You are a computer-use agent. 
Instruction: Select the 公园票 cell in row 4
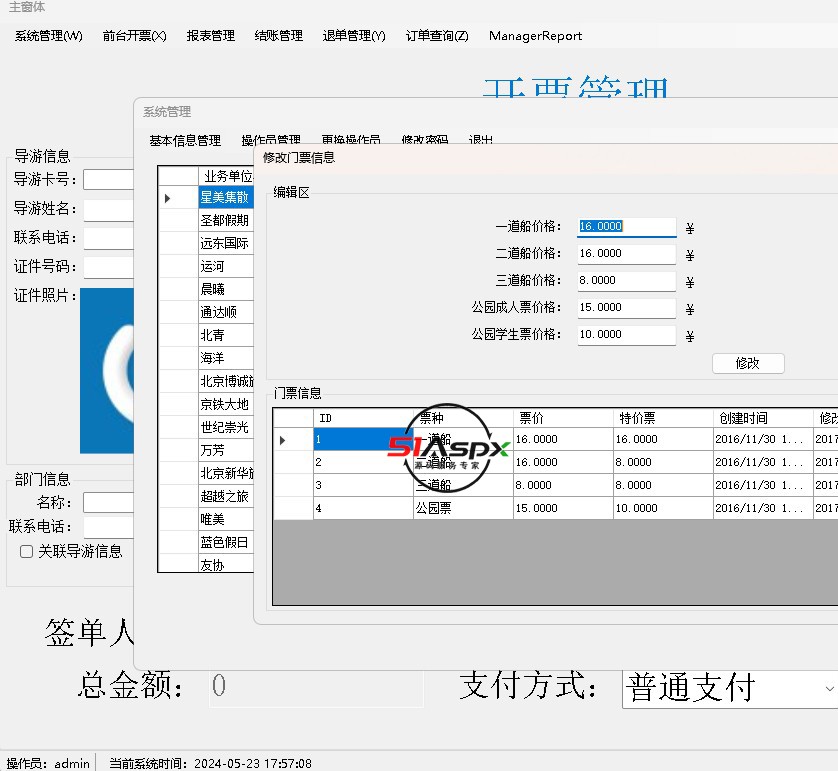point(463,508)
